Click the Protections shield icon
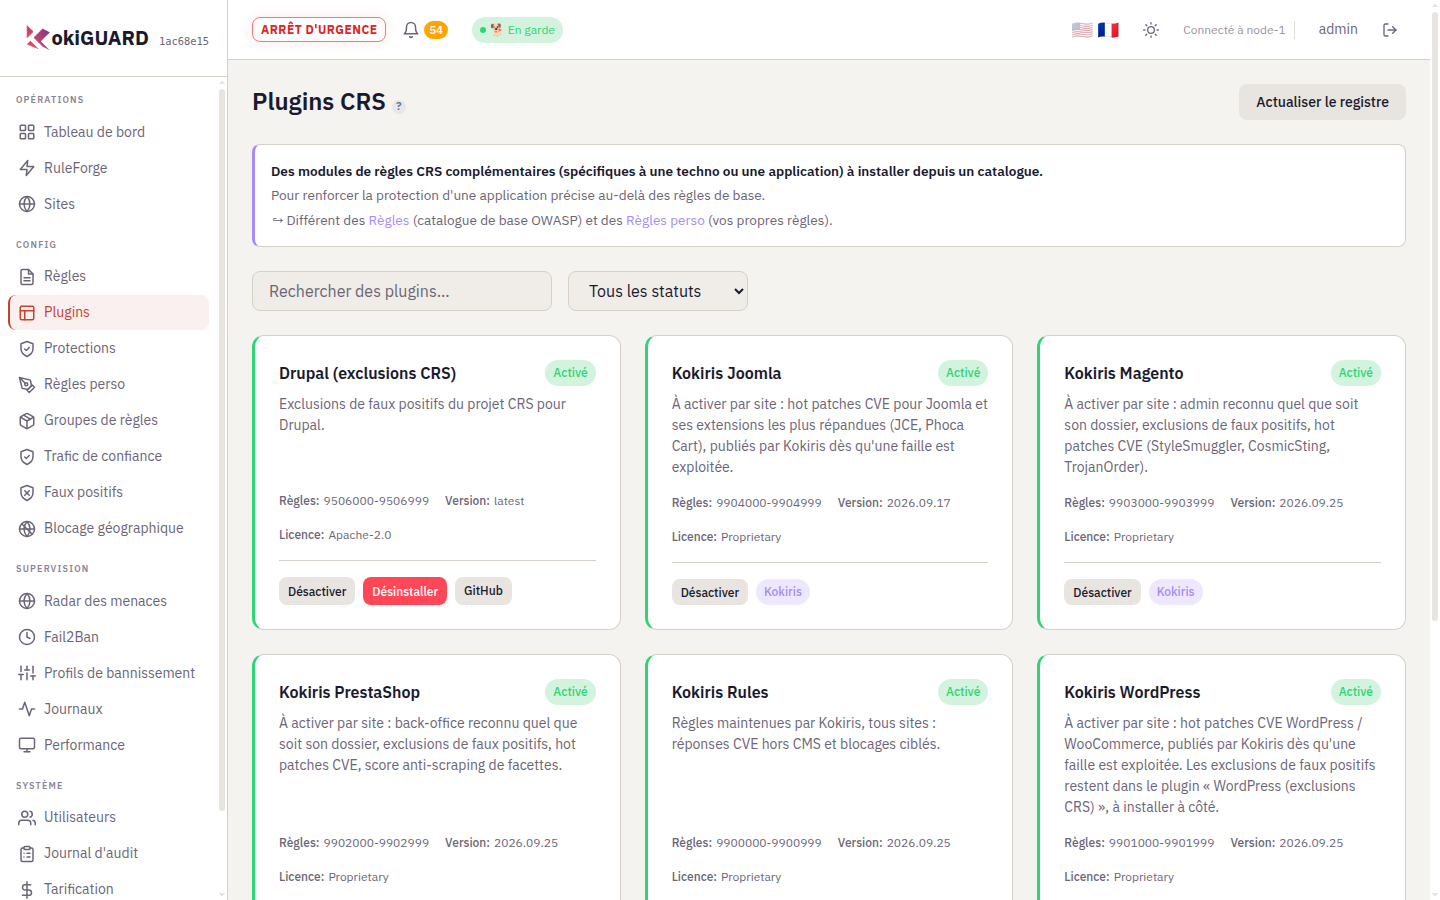Viewport: 1440px width, 900px height. 27,348
